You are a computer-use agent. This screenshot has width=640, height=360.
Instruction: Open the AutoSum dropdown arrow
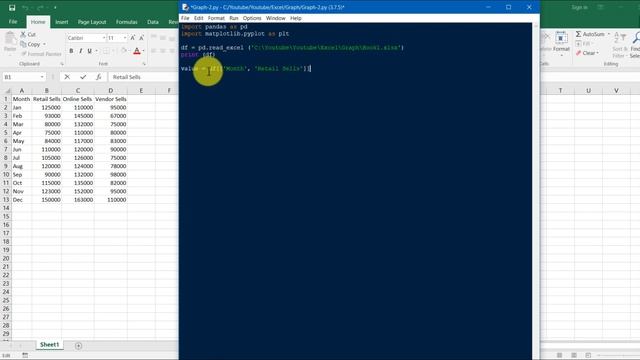coord(609,34)
